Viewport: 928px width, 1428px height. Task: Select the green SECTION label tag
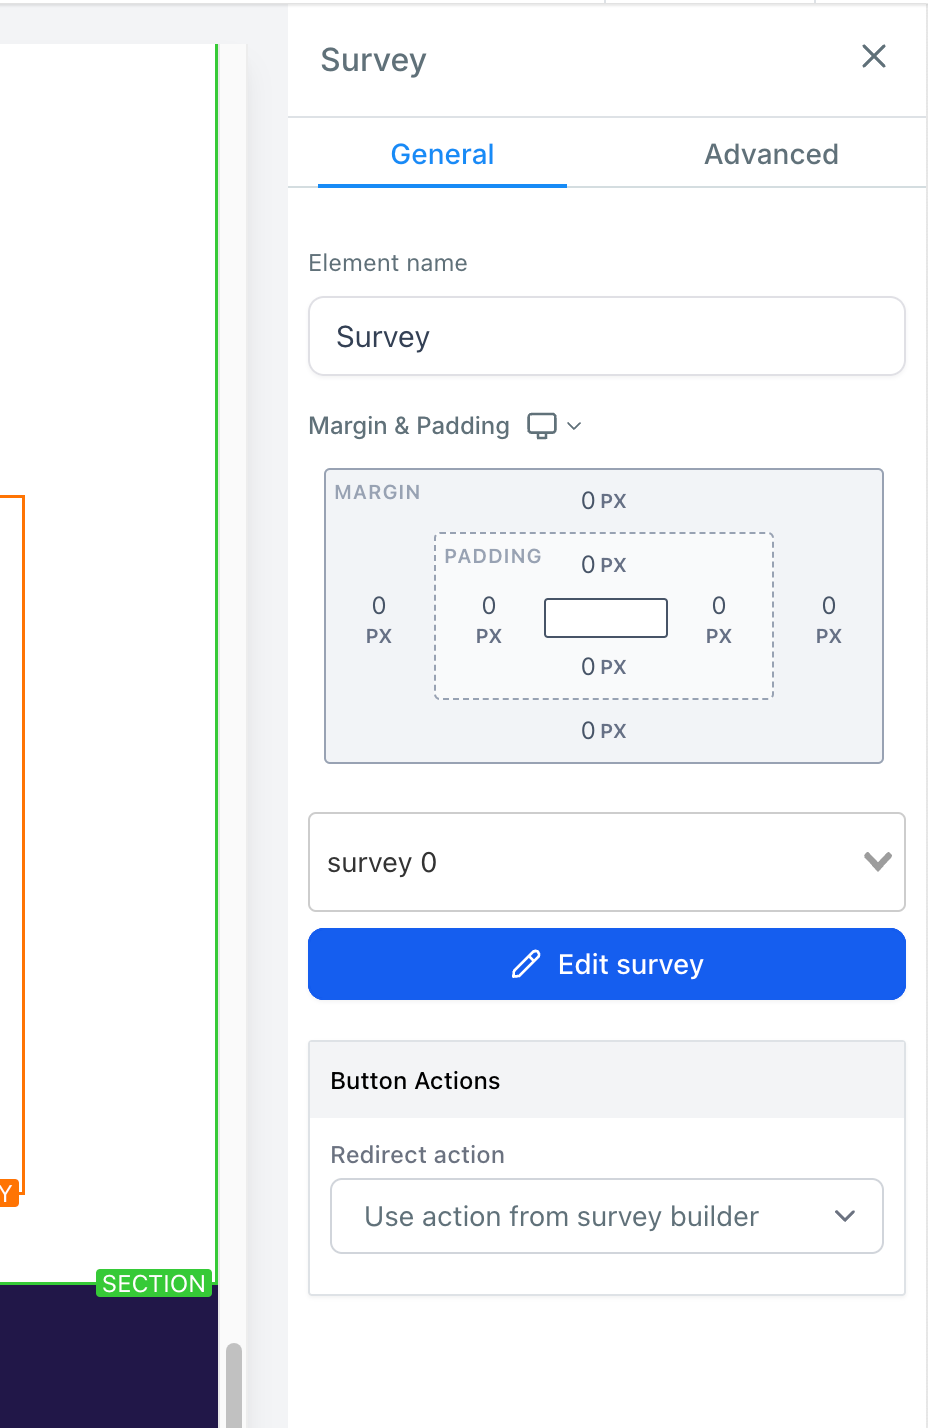pyautogui.click(x=154, y=1284)
